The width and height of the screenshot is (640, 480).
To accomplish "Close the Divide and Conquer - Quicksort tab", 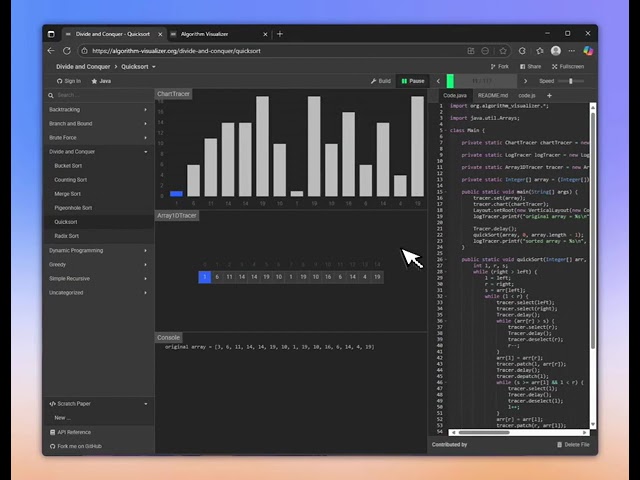I will click(x=160, y=34).
